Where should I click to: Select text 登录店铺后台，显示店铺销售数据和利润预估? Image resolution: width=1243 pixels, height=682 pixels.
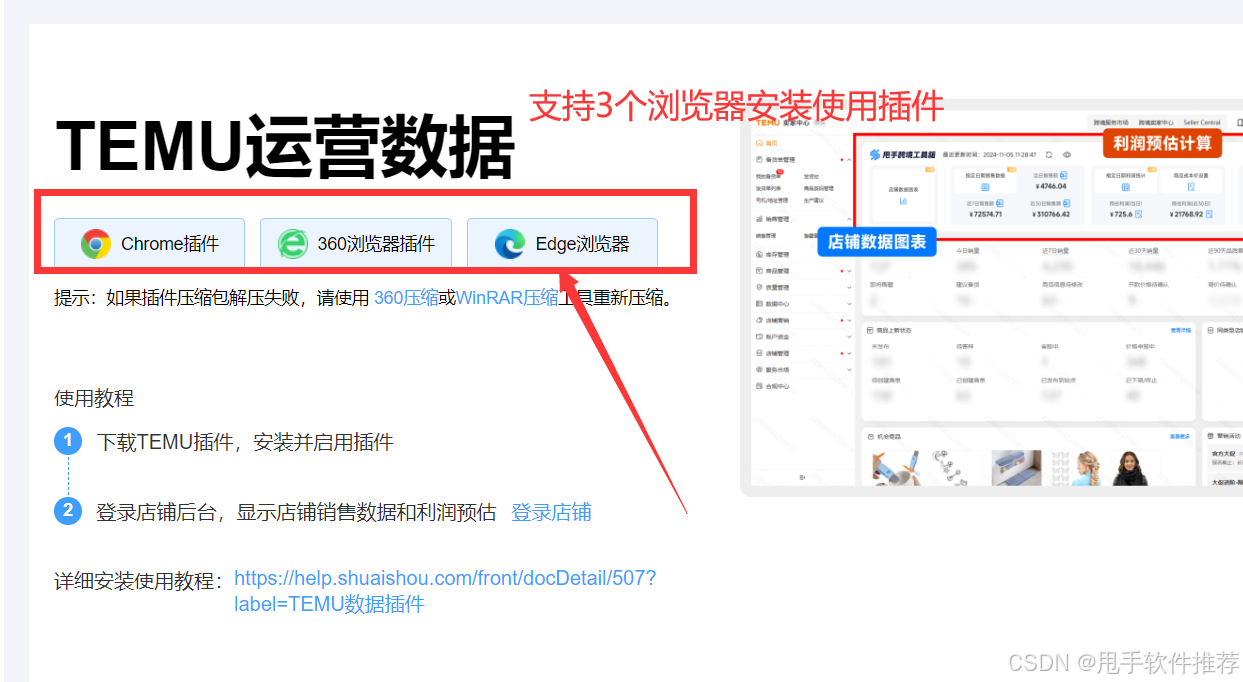[296, 512]
